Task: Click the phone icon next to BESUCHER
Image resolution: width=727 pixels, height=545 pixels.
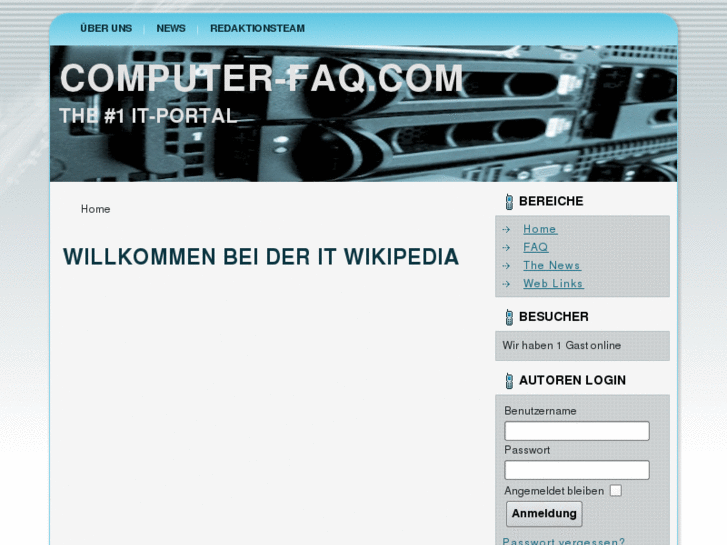Action: pos(509,317)
